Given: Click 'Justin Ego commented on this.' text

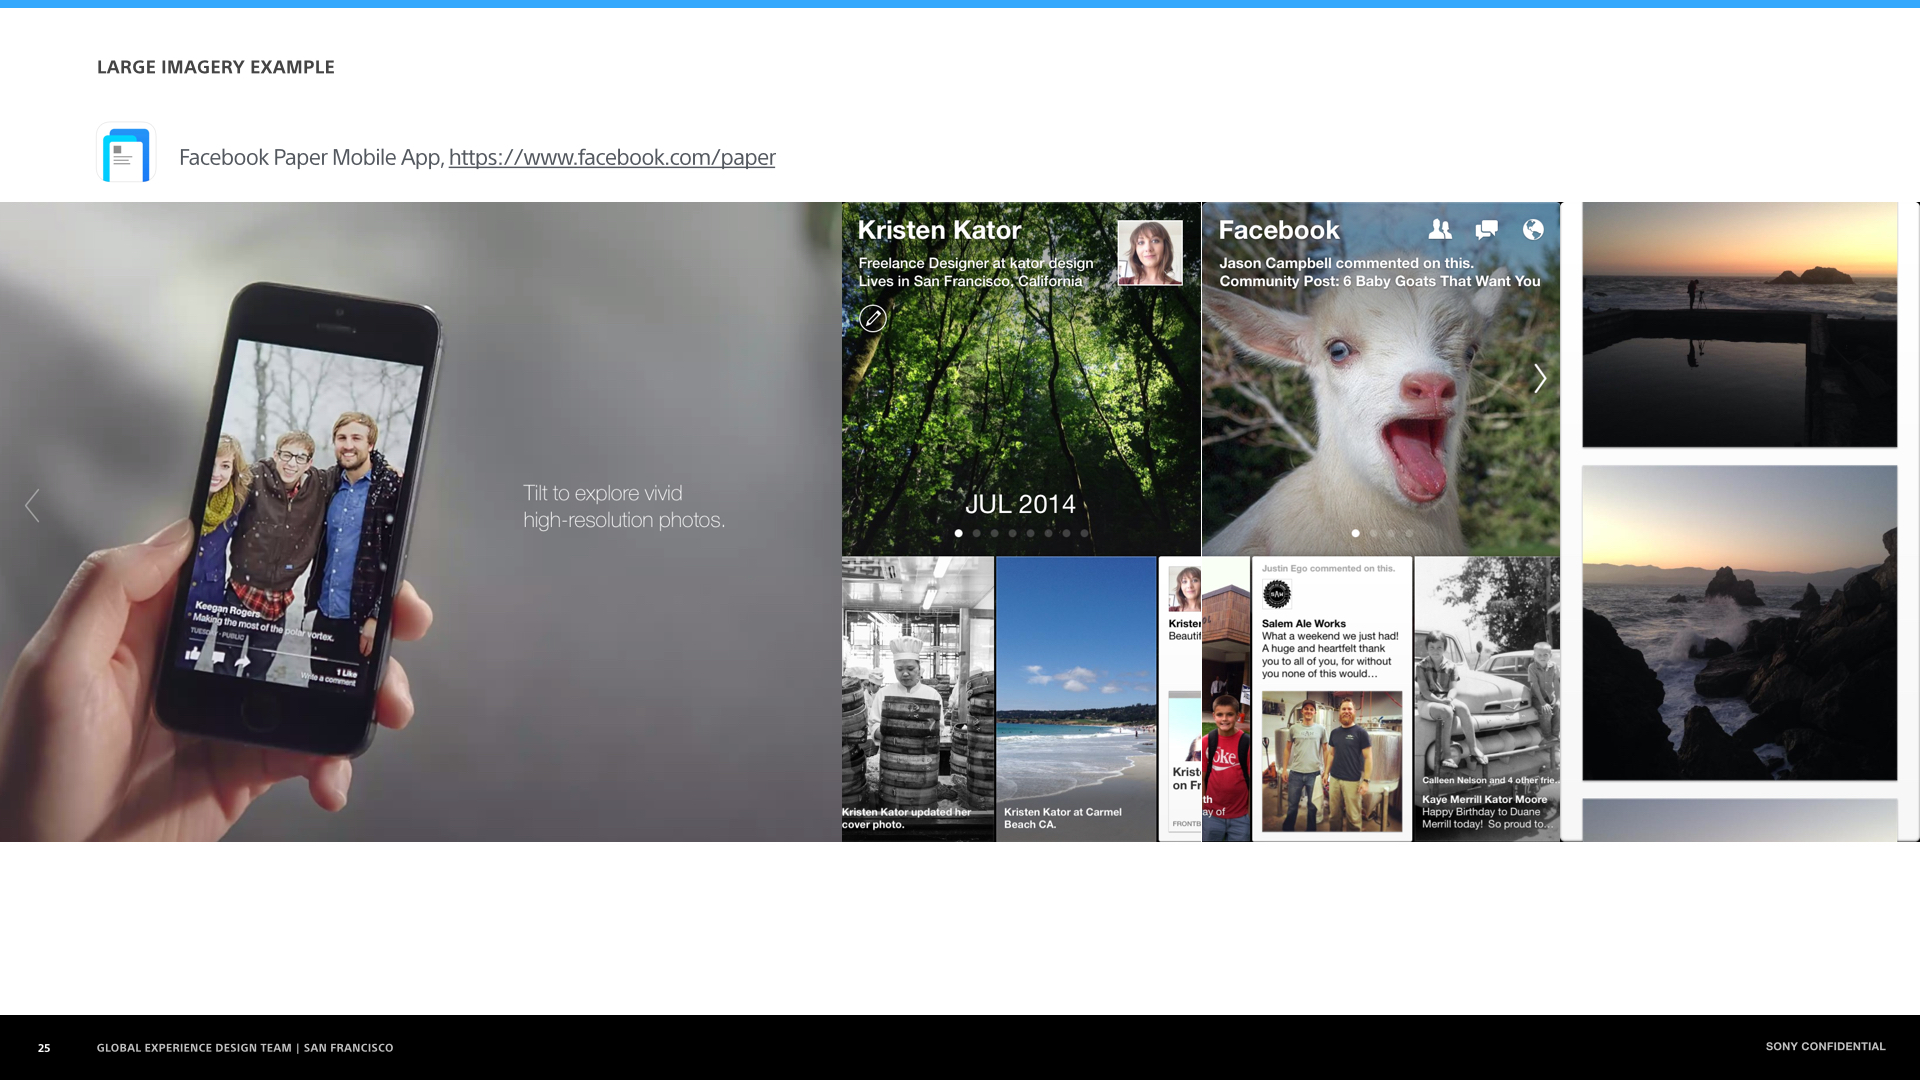Looking at the screenshot, I should click(1328, 568).
